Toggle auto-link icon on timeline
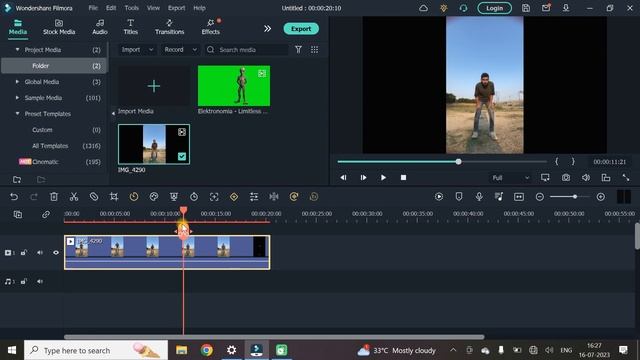The image size is (640, 360). point(46,214)
